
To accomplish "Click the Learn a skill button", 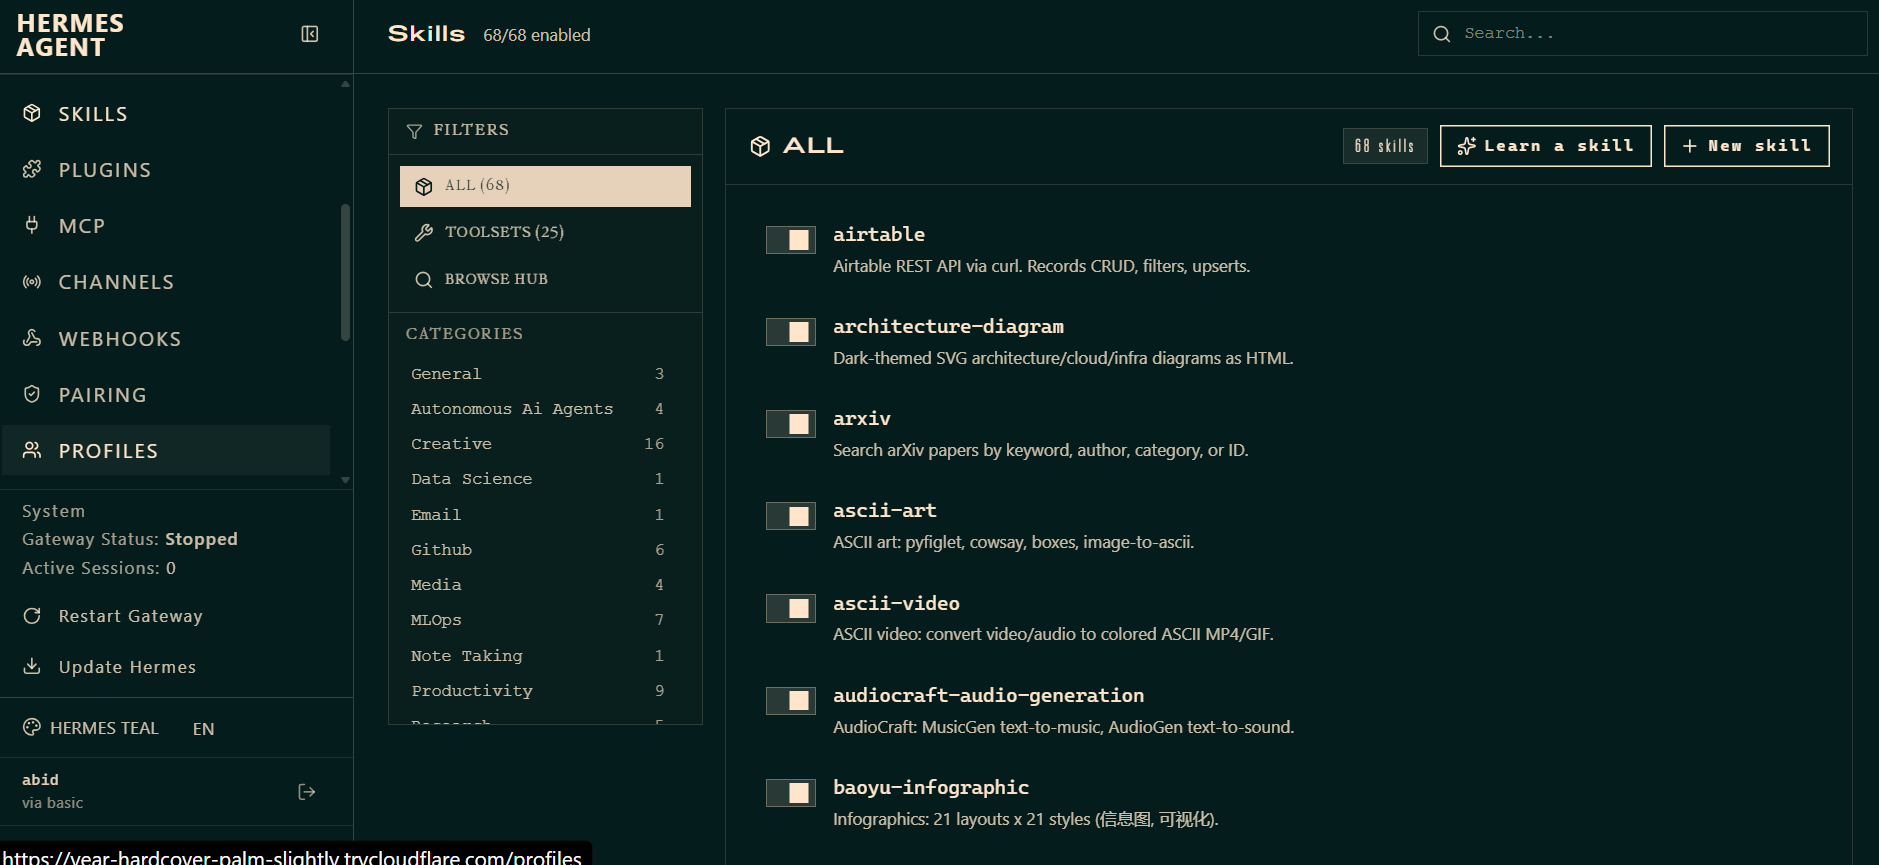I will click(1545, 146).
